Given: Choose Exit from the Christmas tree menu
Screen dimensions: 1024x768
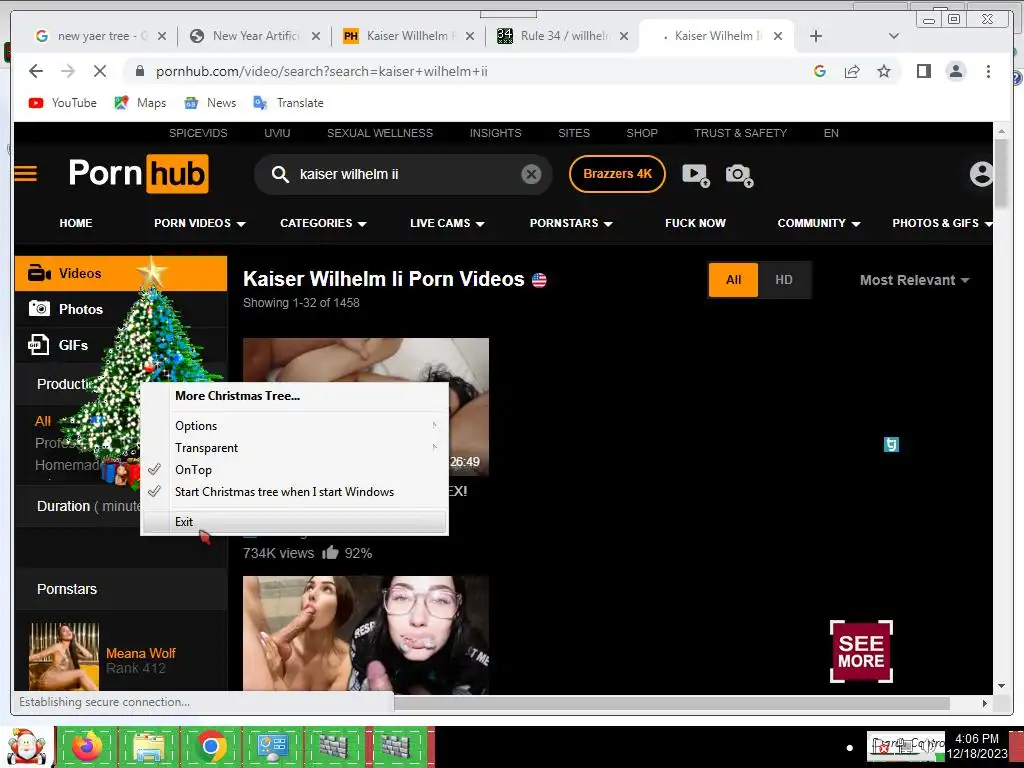Looking at the screenshot, I should (294, 522).
